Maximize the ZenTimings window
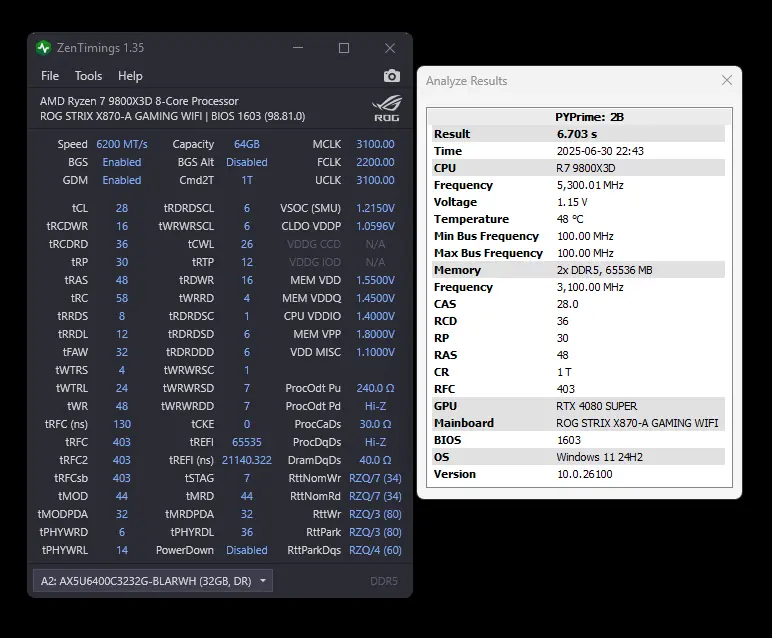This screenshot has height=638, width=772. (x=344, y=48)
